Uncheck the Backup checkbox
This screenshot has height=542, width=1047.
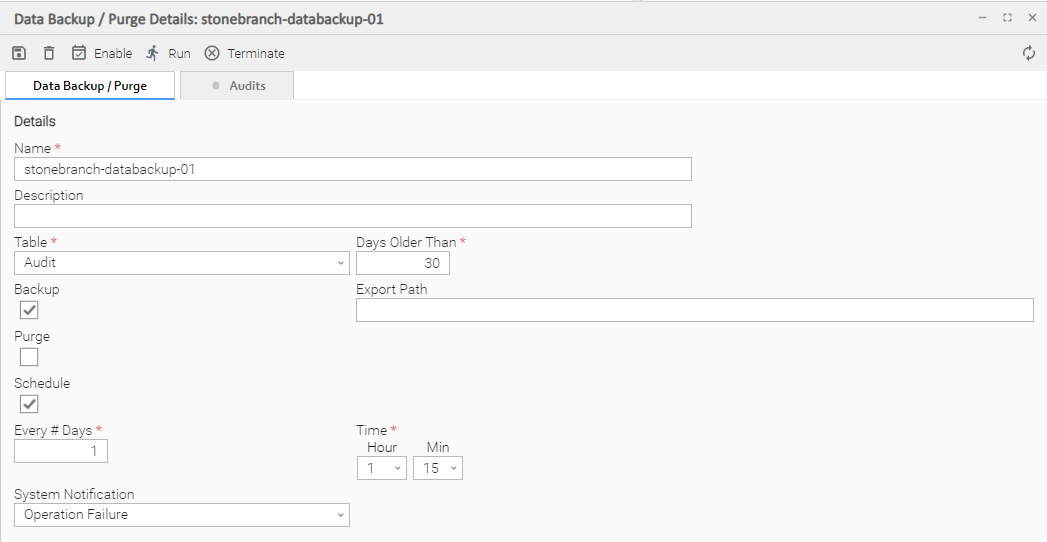coord(29,310)
